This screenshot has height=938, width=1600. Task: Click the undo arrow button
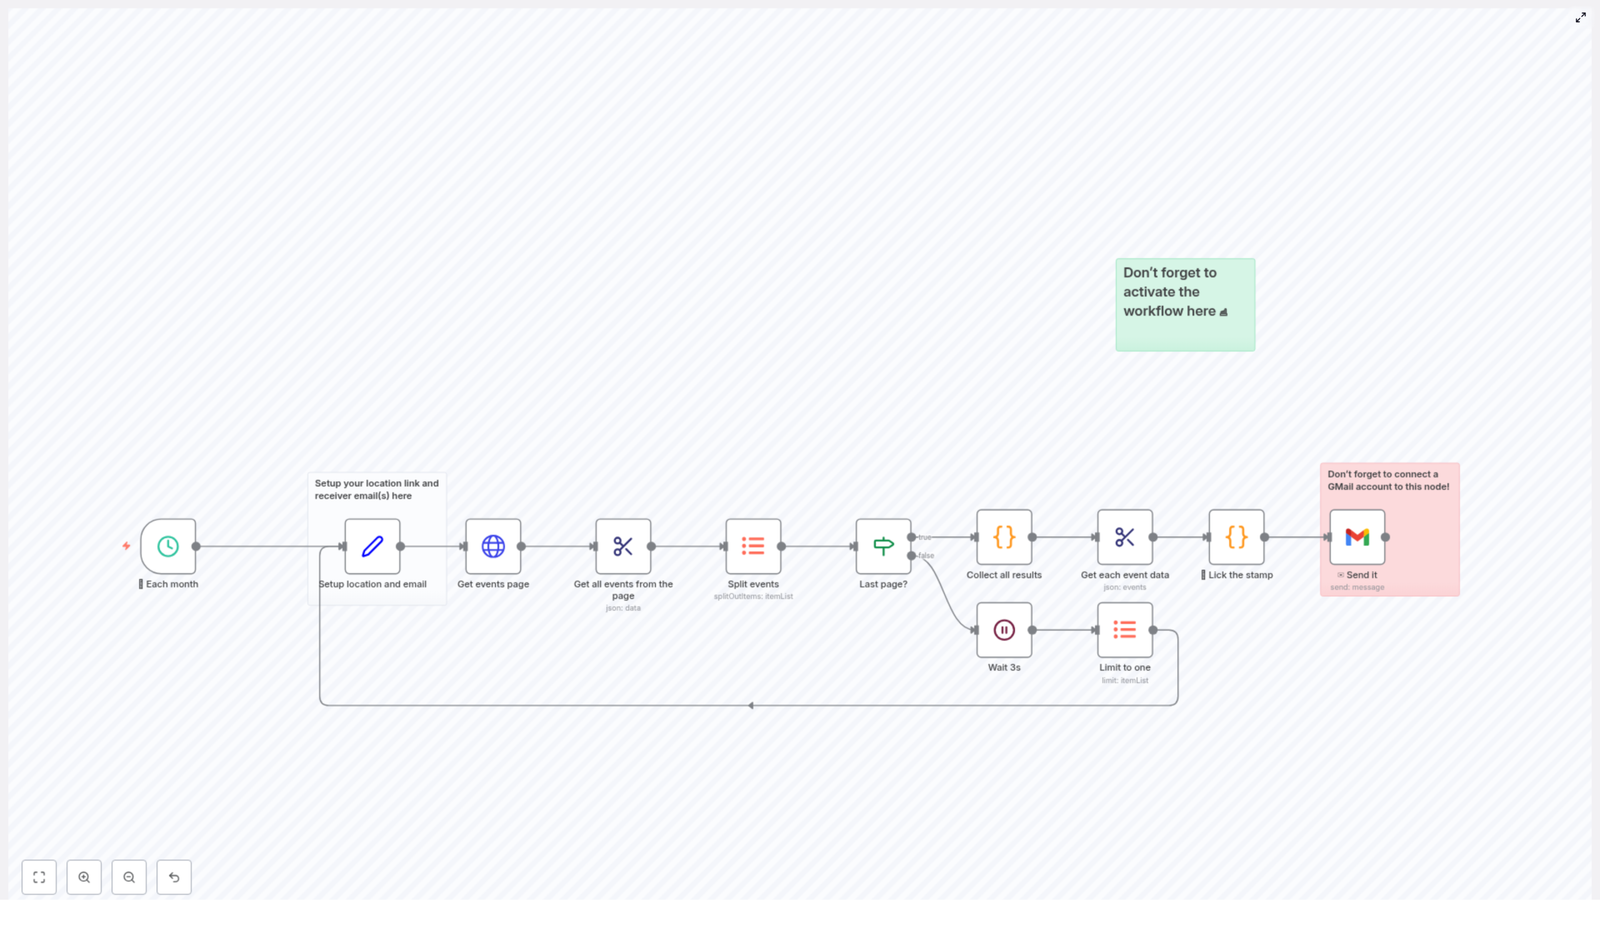click(x=174, y=877)
